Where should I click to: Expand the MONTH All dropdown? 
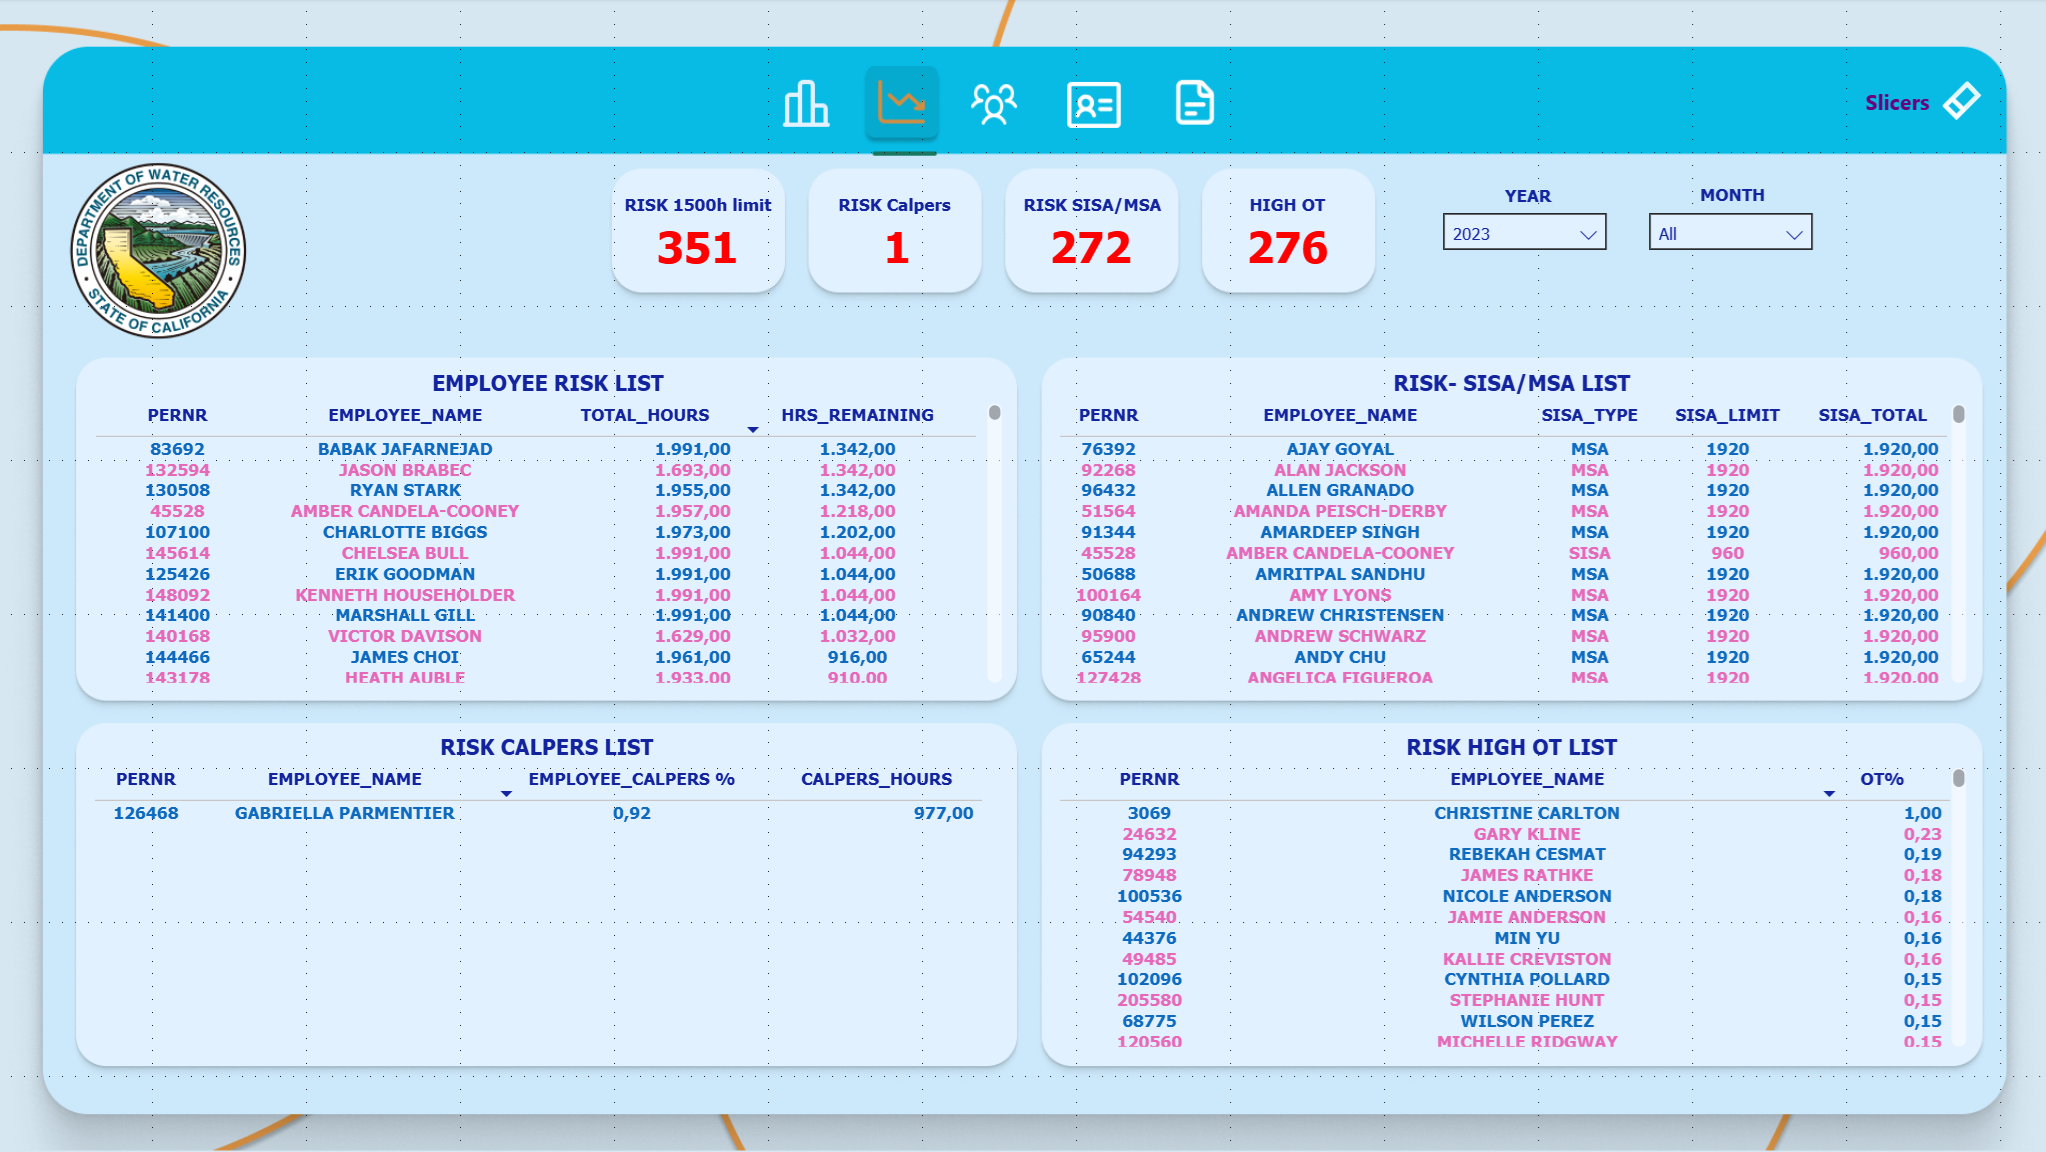click(x=1729, y=233)
